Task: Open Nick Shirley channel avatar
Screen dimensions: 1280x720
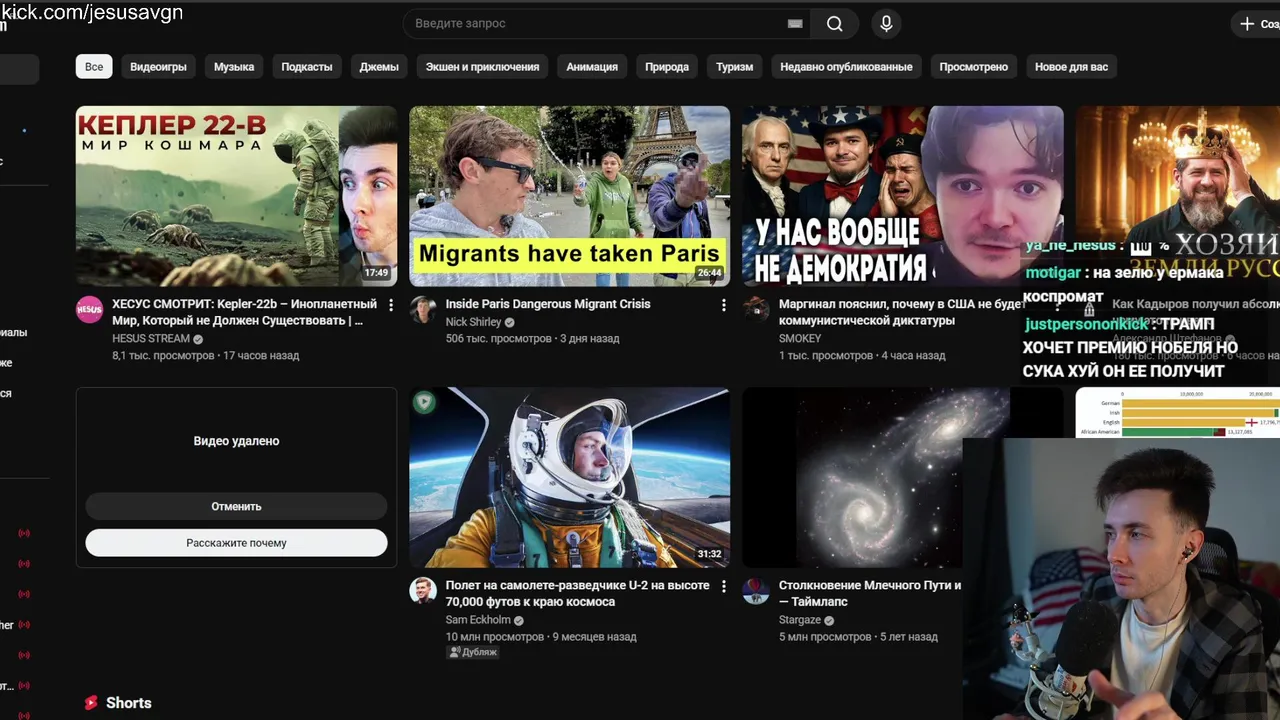Action: pyautogui.click(x=423, y=309)
